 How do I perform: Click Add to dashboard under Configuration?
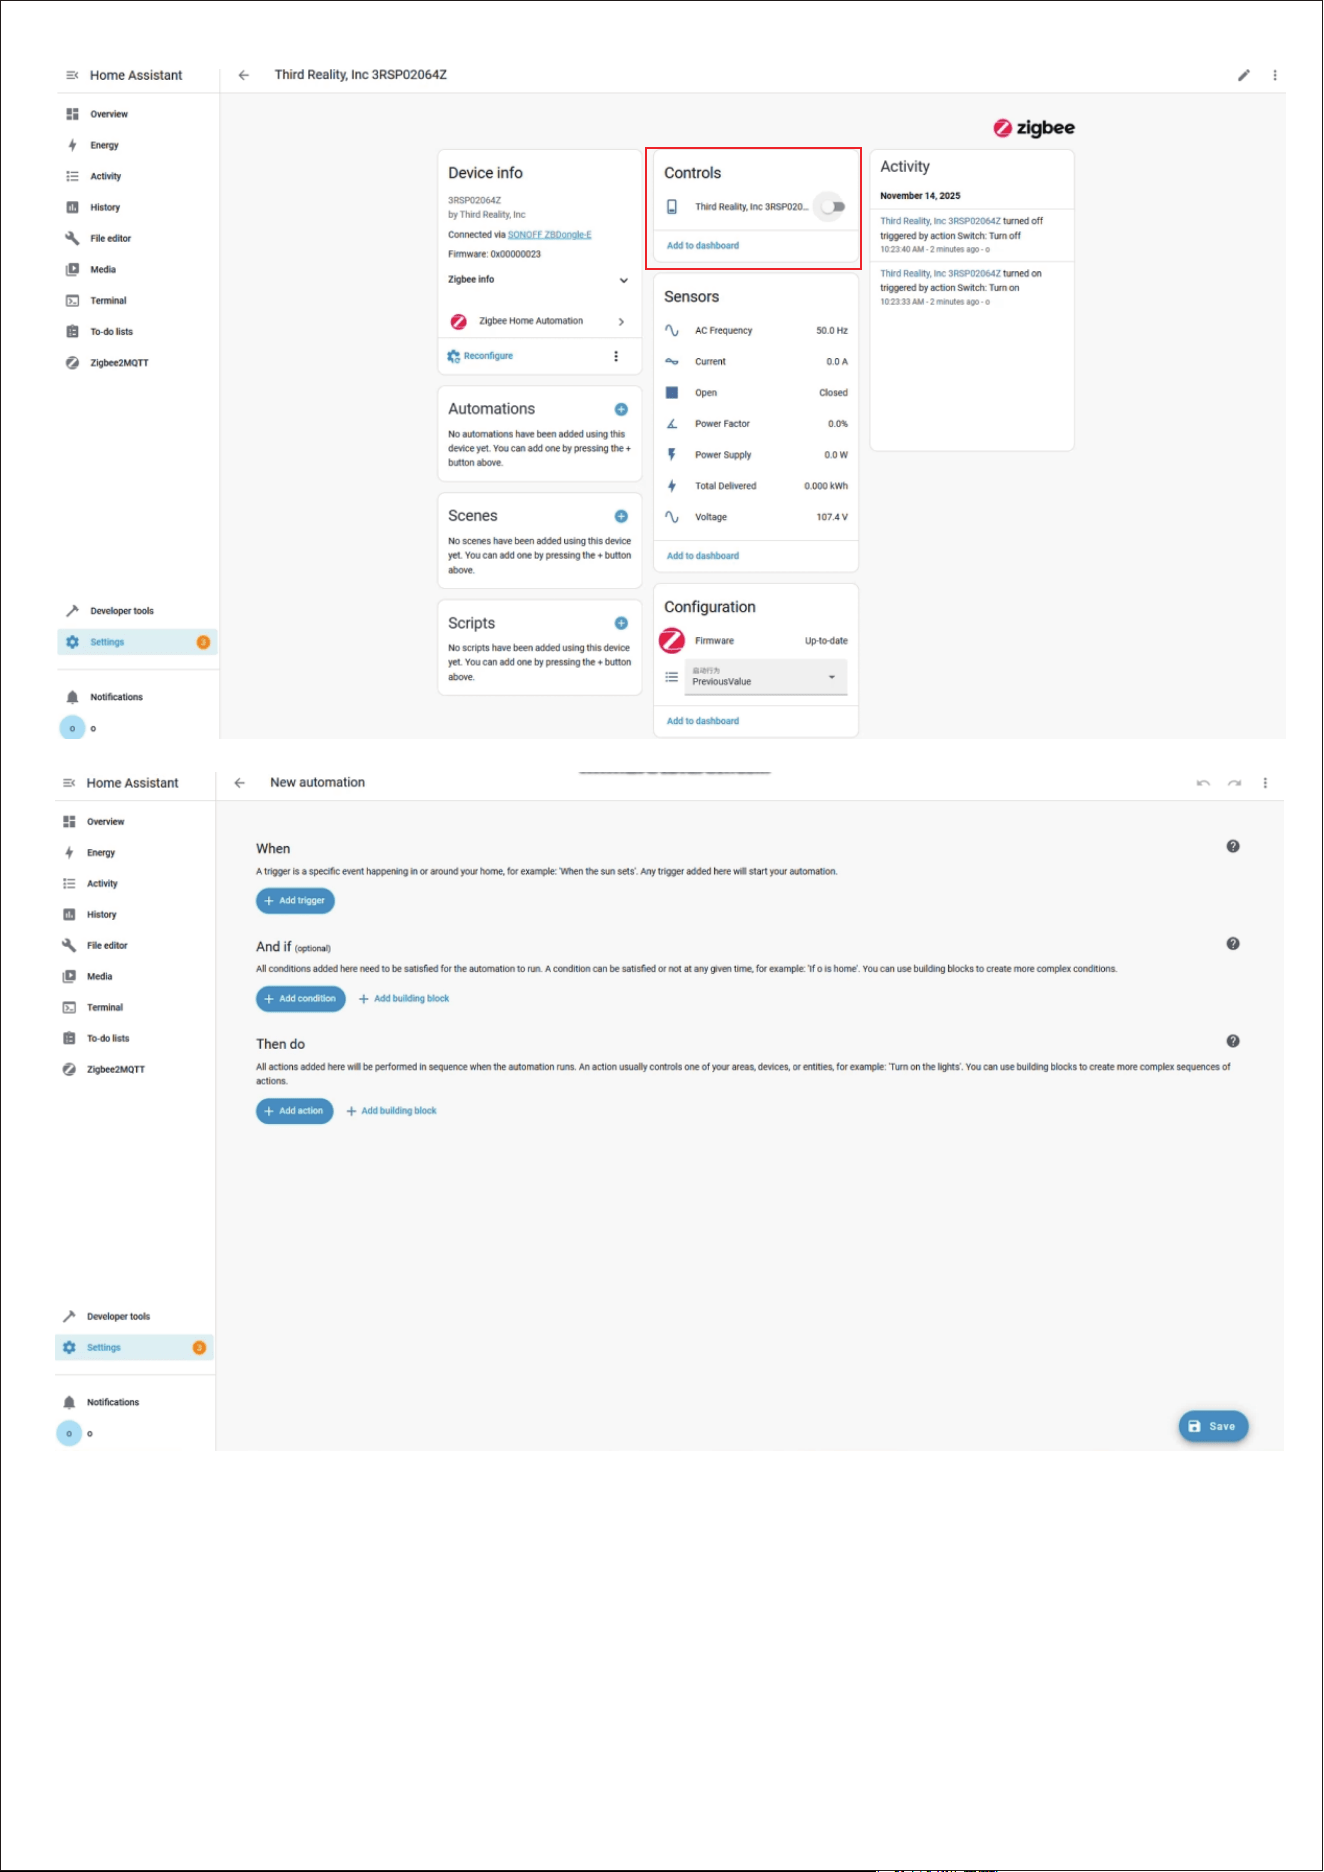click(703, 721)
